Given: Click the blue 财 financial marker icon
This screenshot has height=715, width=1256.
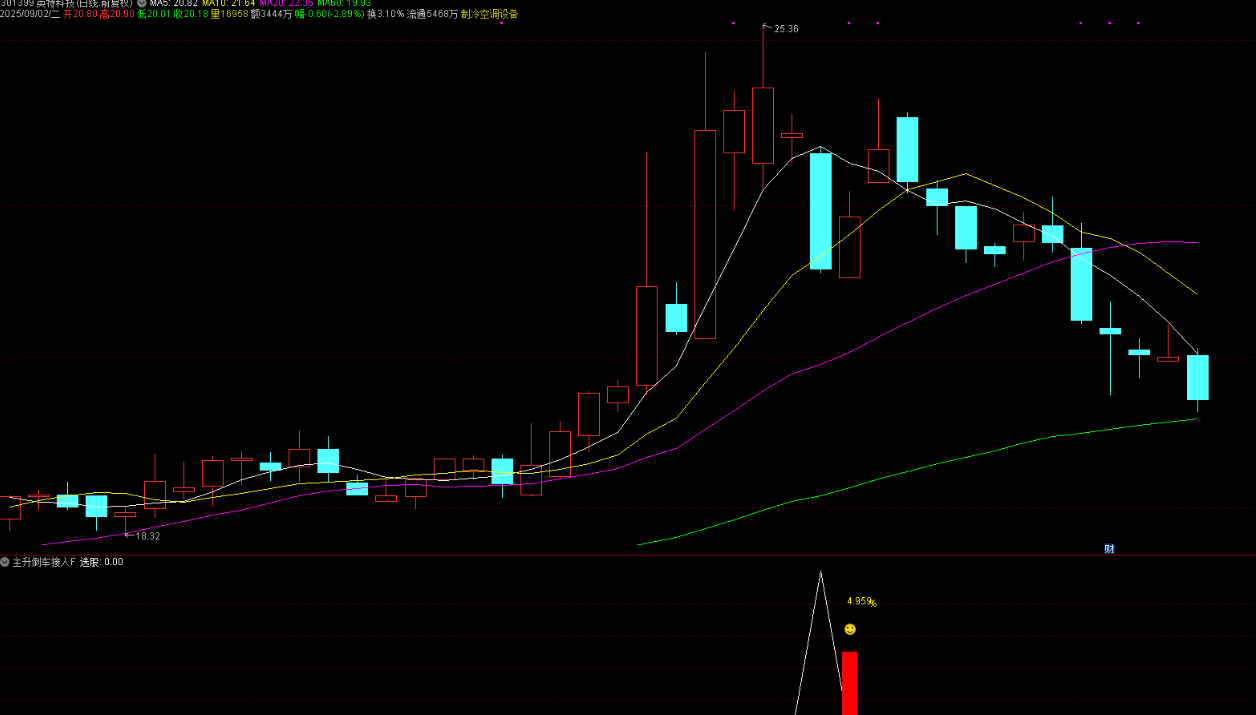Looking at the screenshot, I should (1109, 548).
